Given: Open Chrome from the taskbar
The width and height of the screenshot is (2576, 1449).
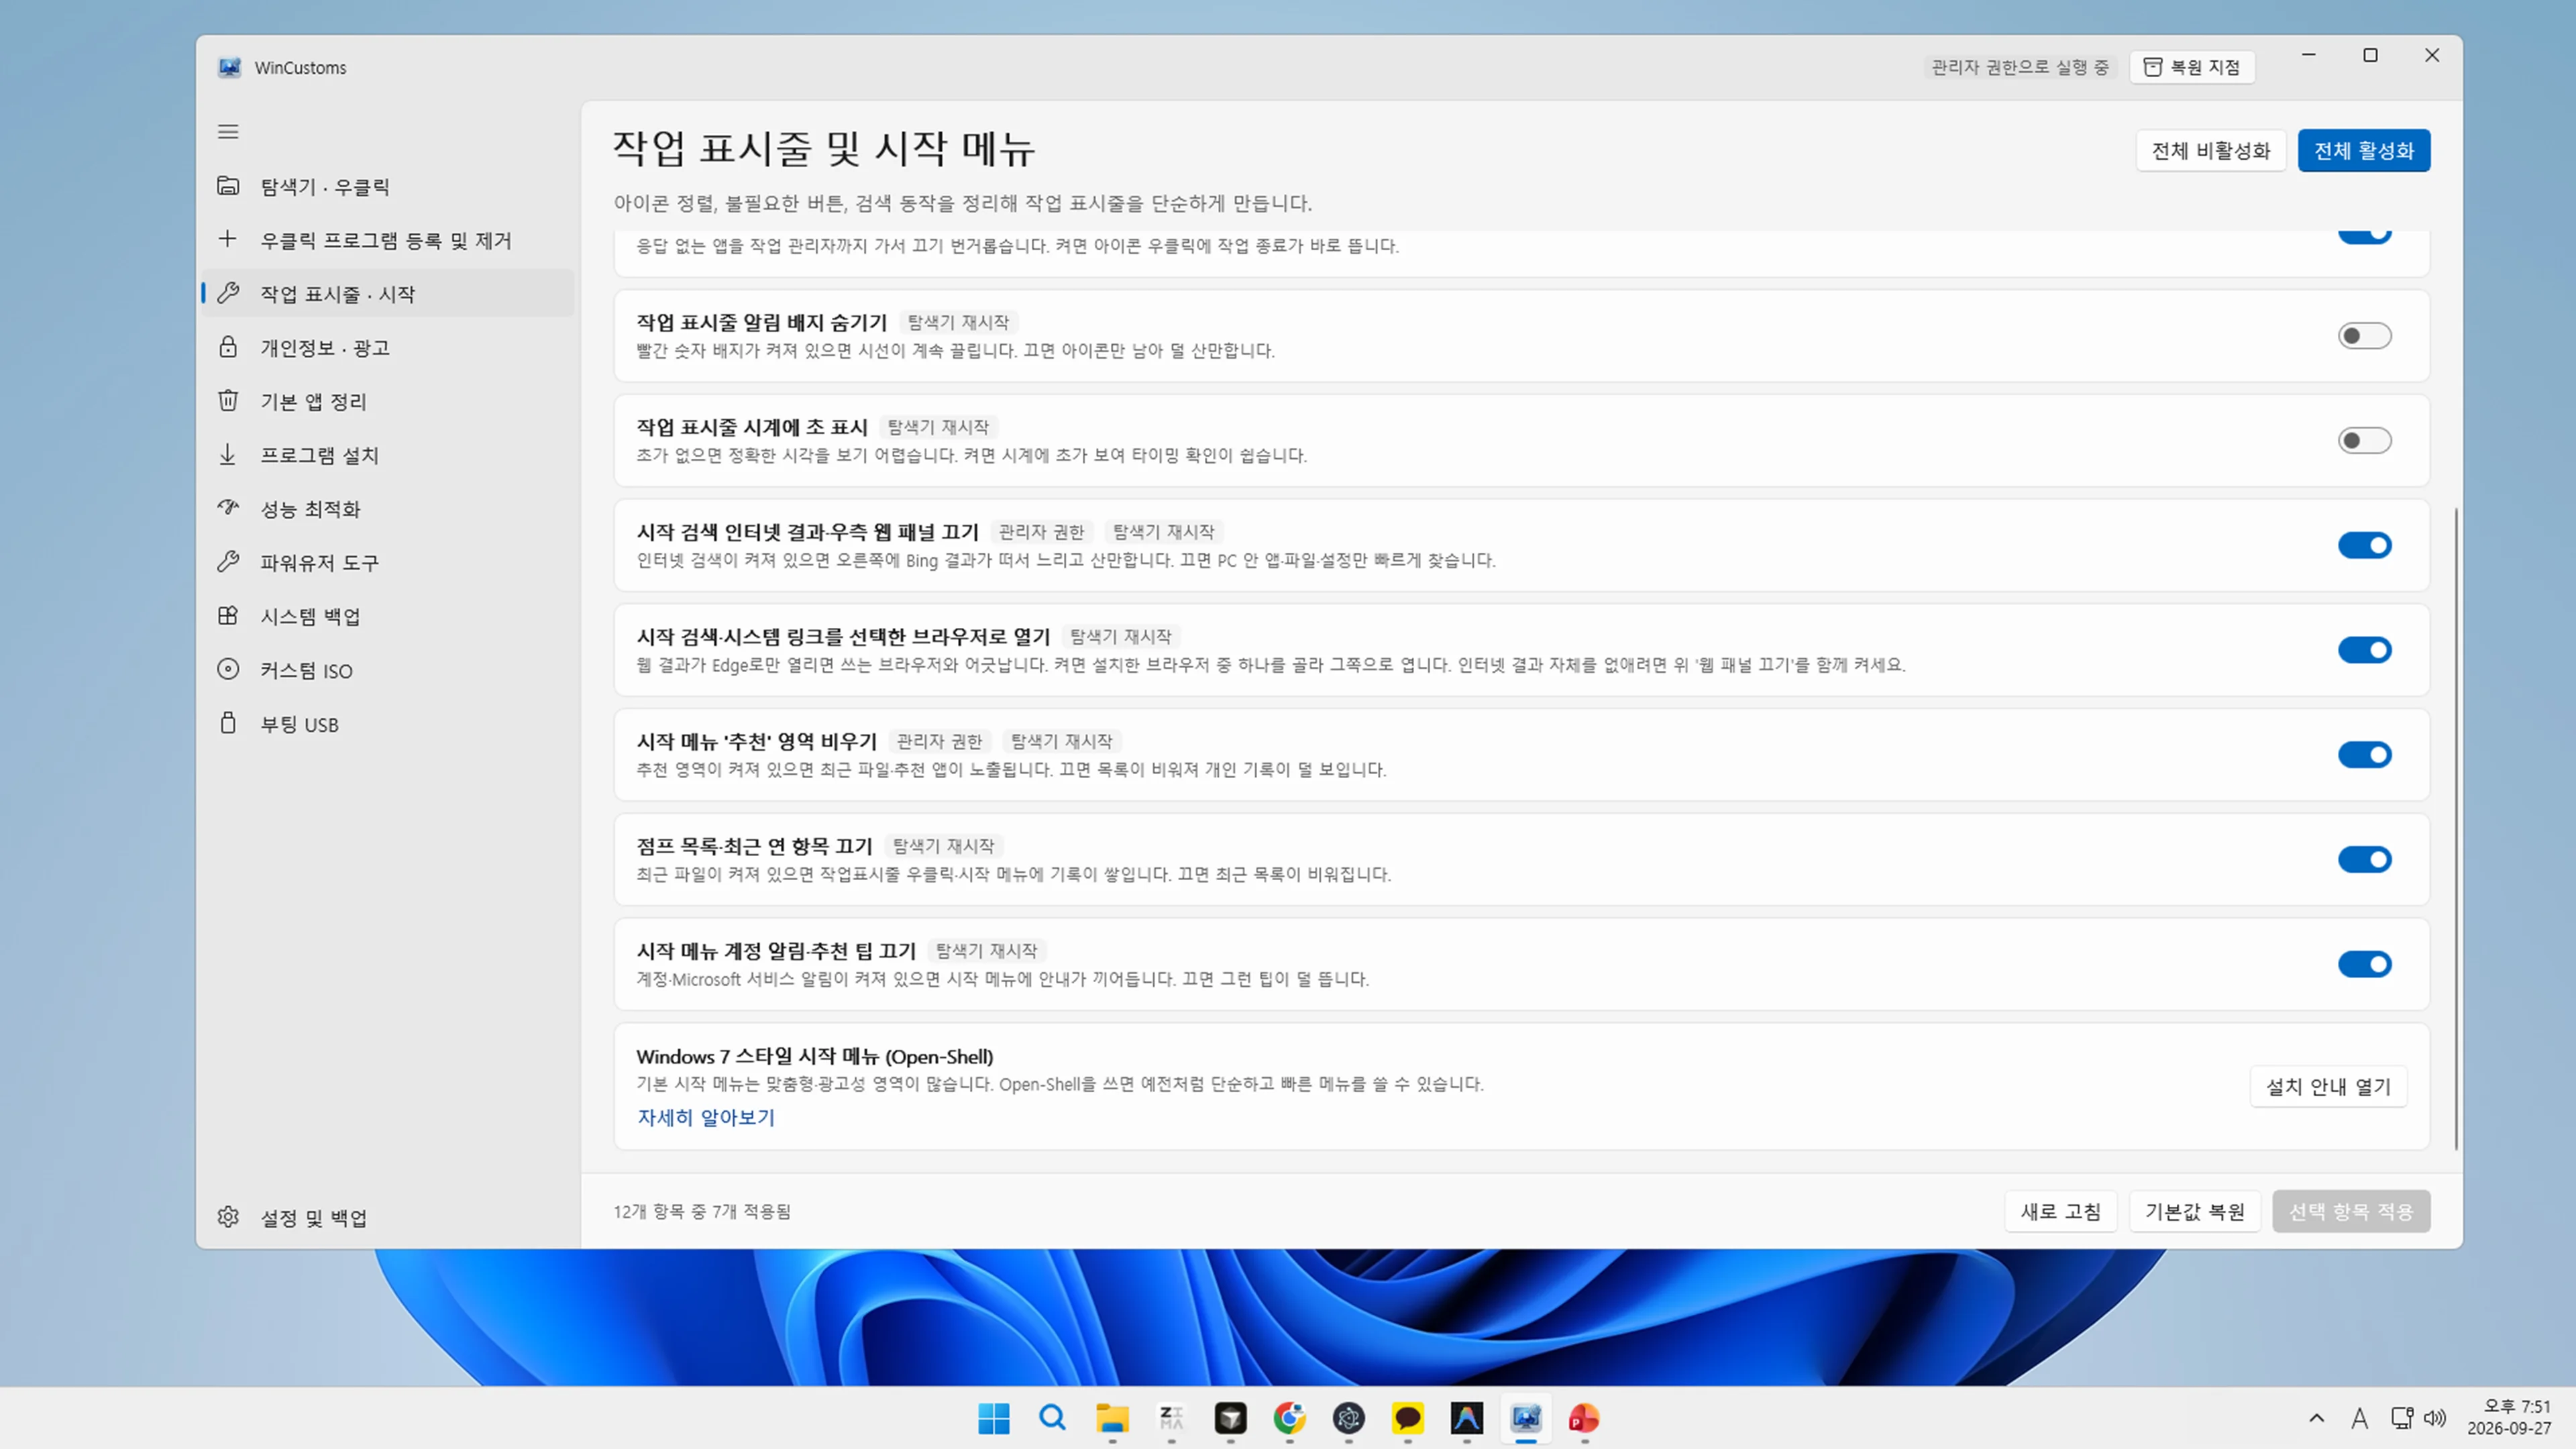Looking at the screenshot, I should 1289,1418.
